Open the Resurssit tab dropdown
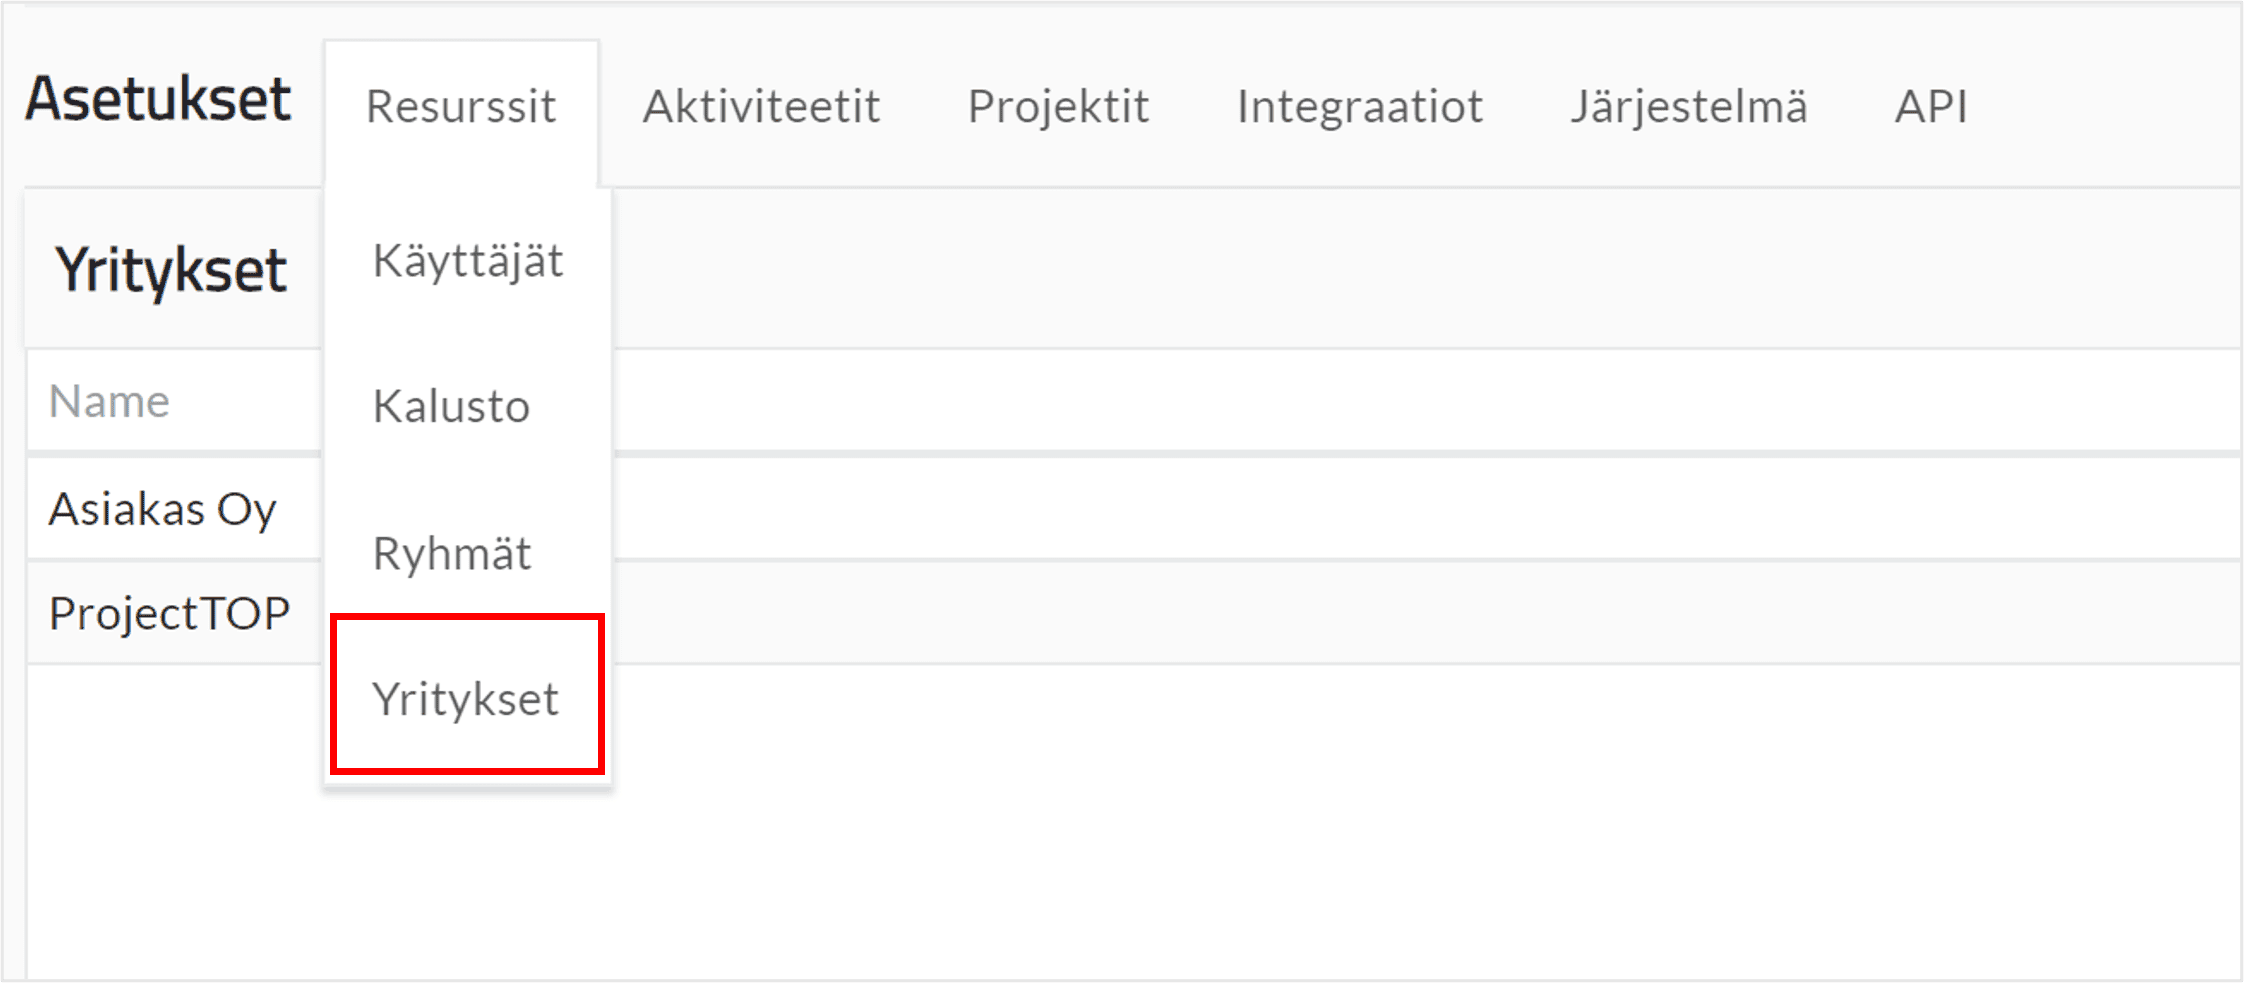This screenshot has width=2244, height=983. tap(461, 107)
